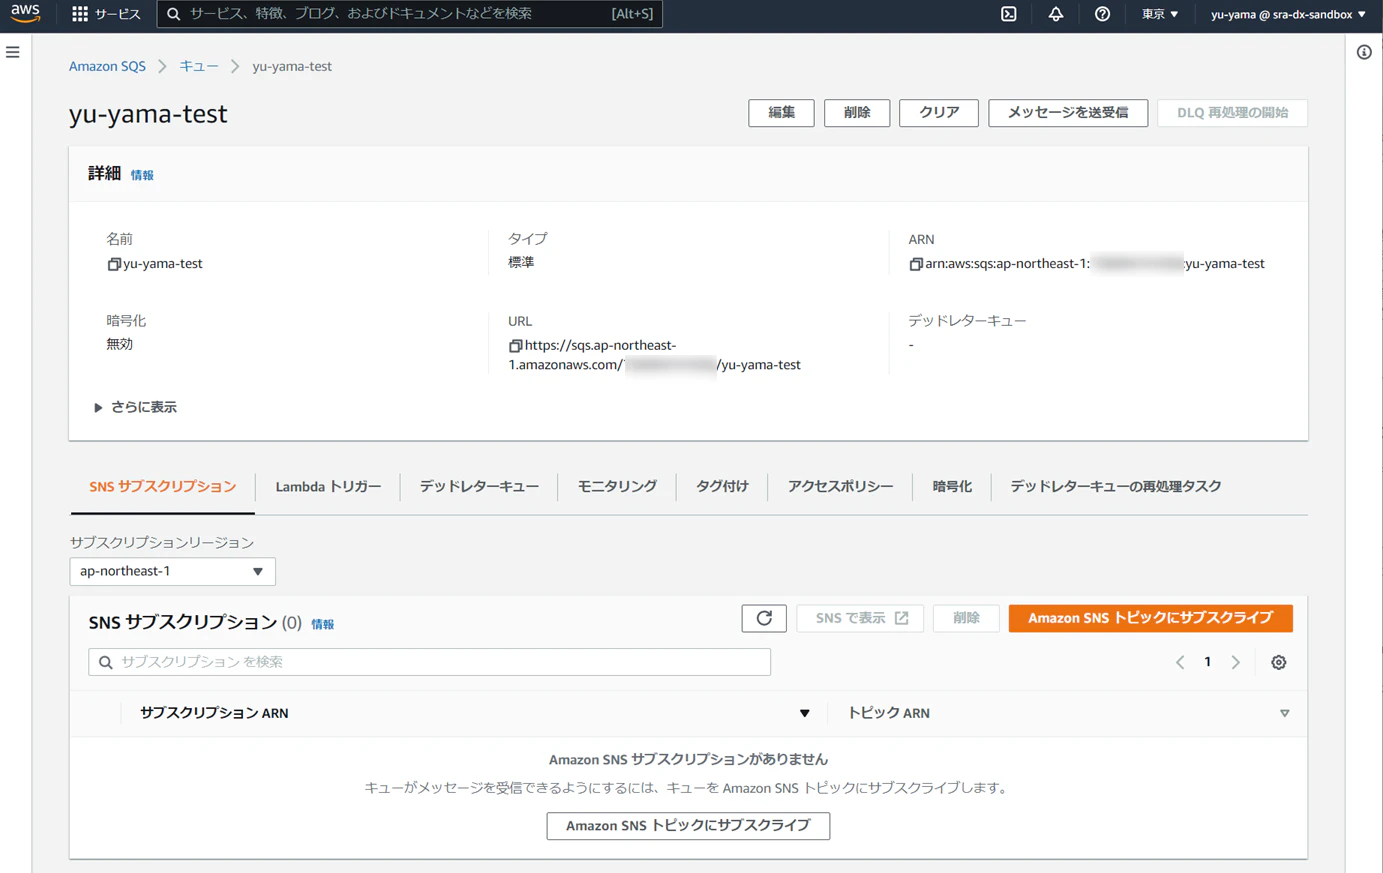Open the AWS home logo
Image resolution: width=1383 pixels, height=873 pixels.
click(x=25, y=13)
